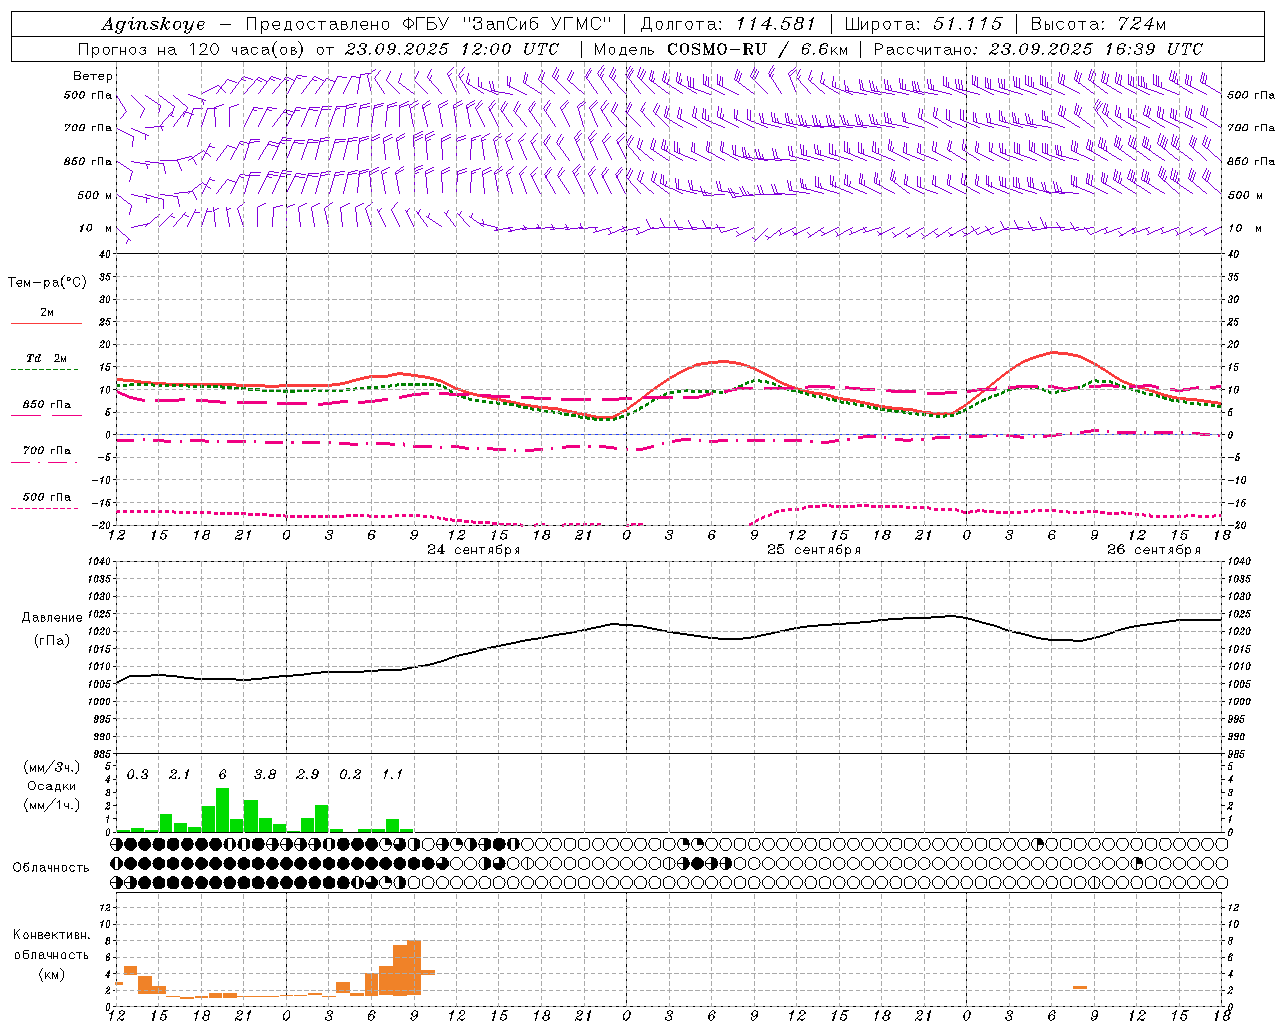Click the "Конвективн." convective cloud label
1280x1024 pixels.
[52, 935]
